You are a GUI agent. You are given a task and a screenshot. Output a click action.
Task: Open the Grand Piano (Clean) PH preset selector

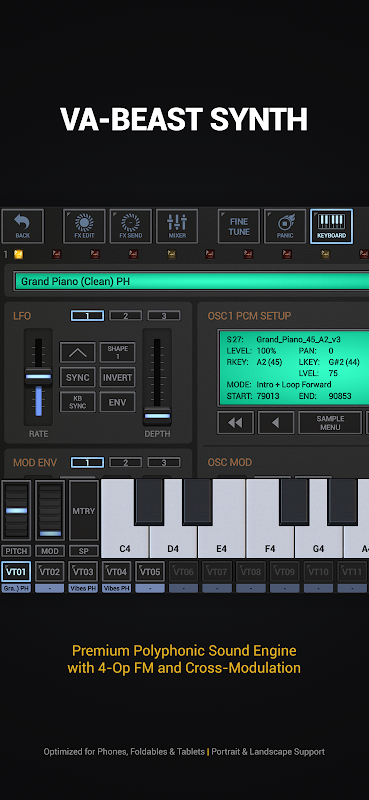pos(192,281)
